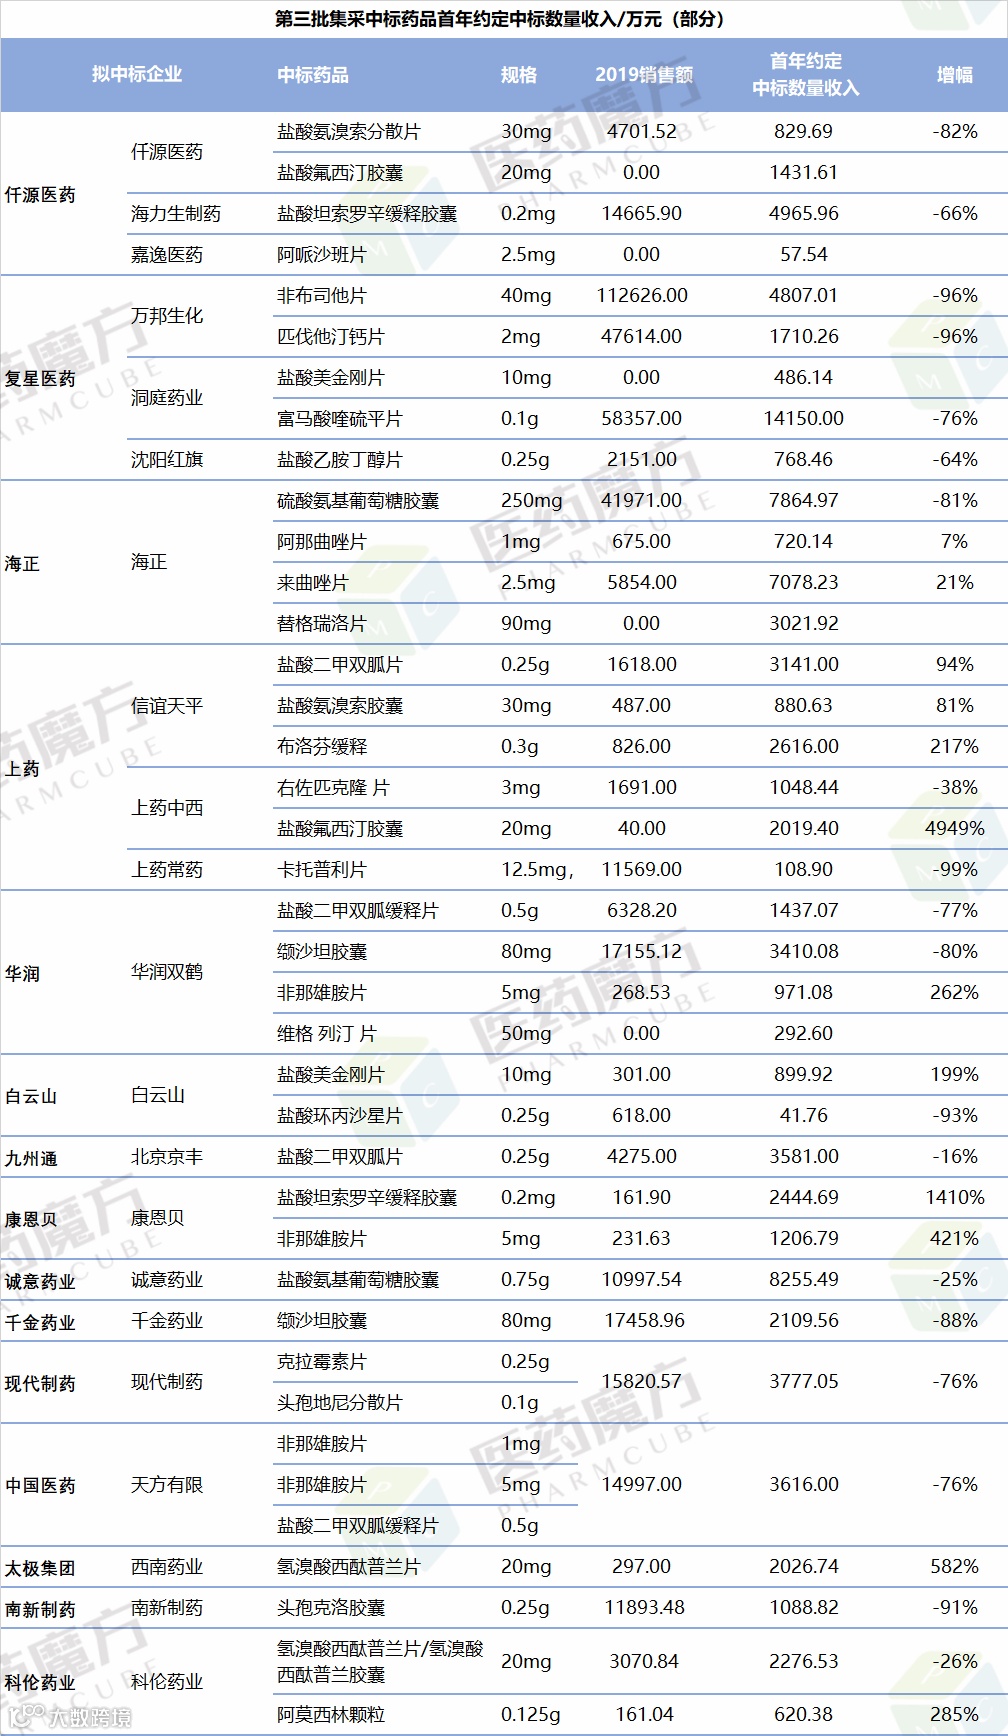This screenshot has height=1736, width=1008.
Task: Select the 10997.54 sales figure
Action: (642, 1279)
